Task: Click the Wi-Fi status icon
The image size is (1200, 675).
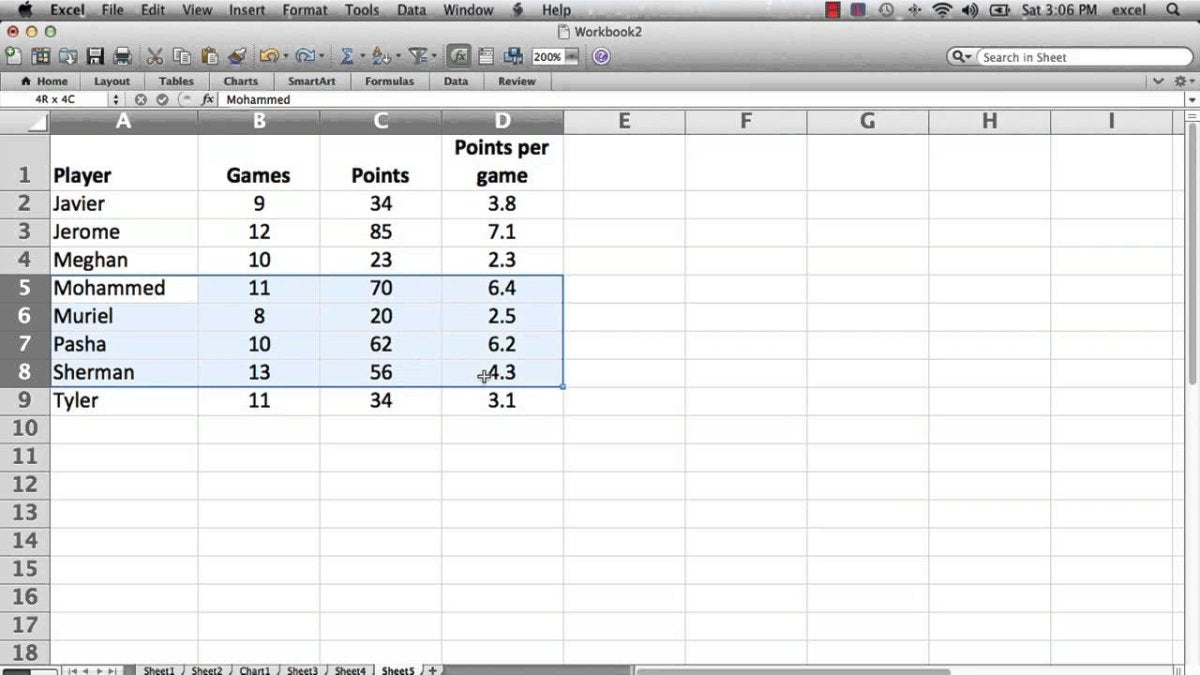Action: (941, 10)
